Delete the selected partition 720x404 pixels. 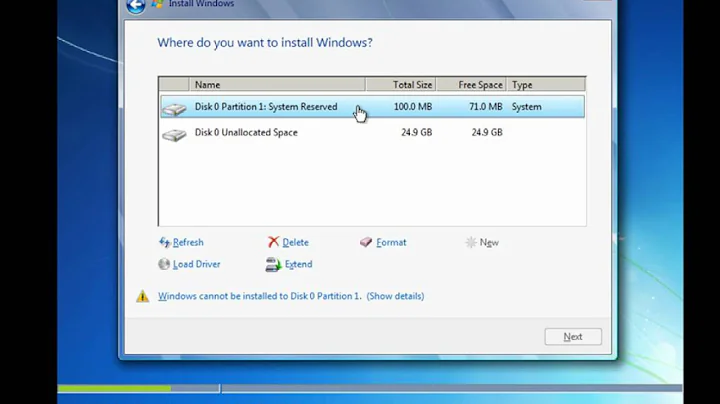(x=295, y=242)
